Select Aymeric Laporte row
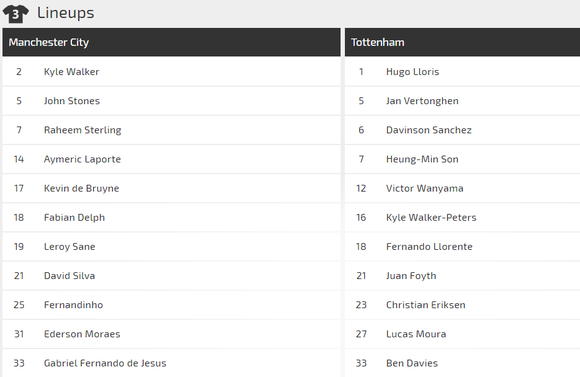580x377 pixels. 171,159
